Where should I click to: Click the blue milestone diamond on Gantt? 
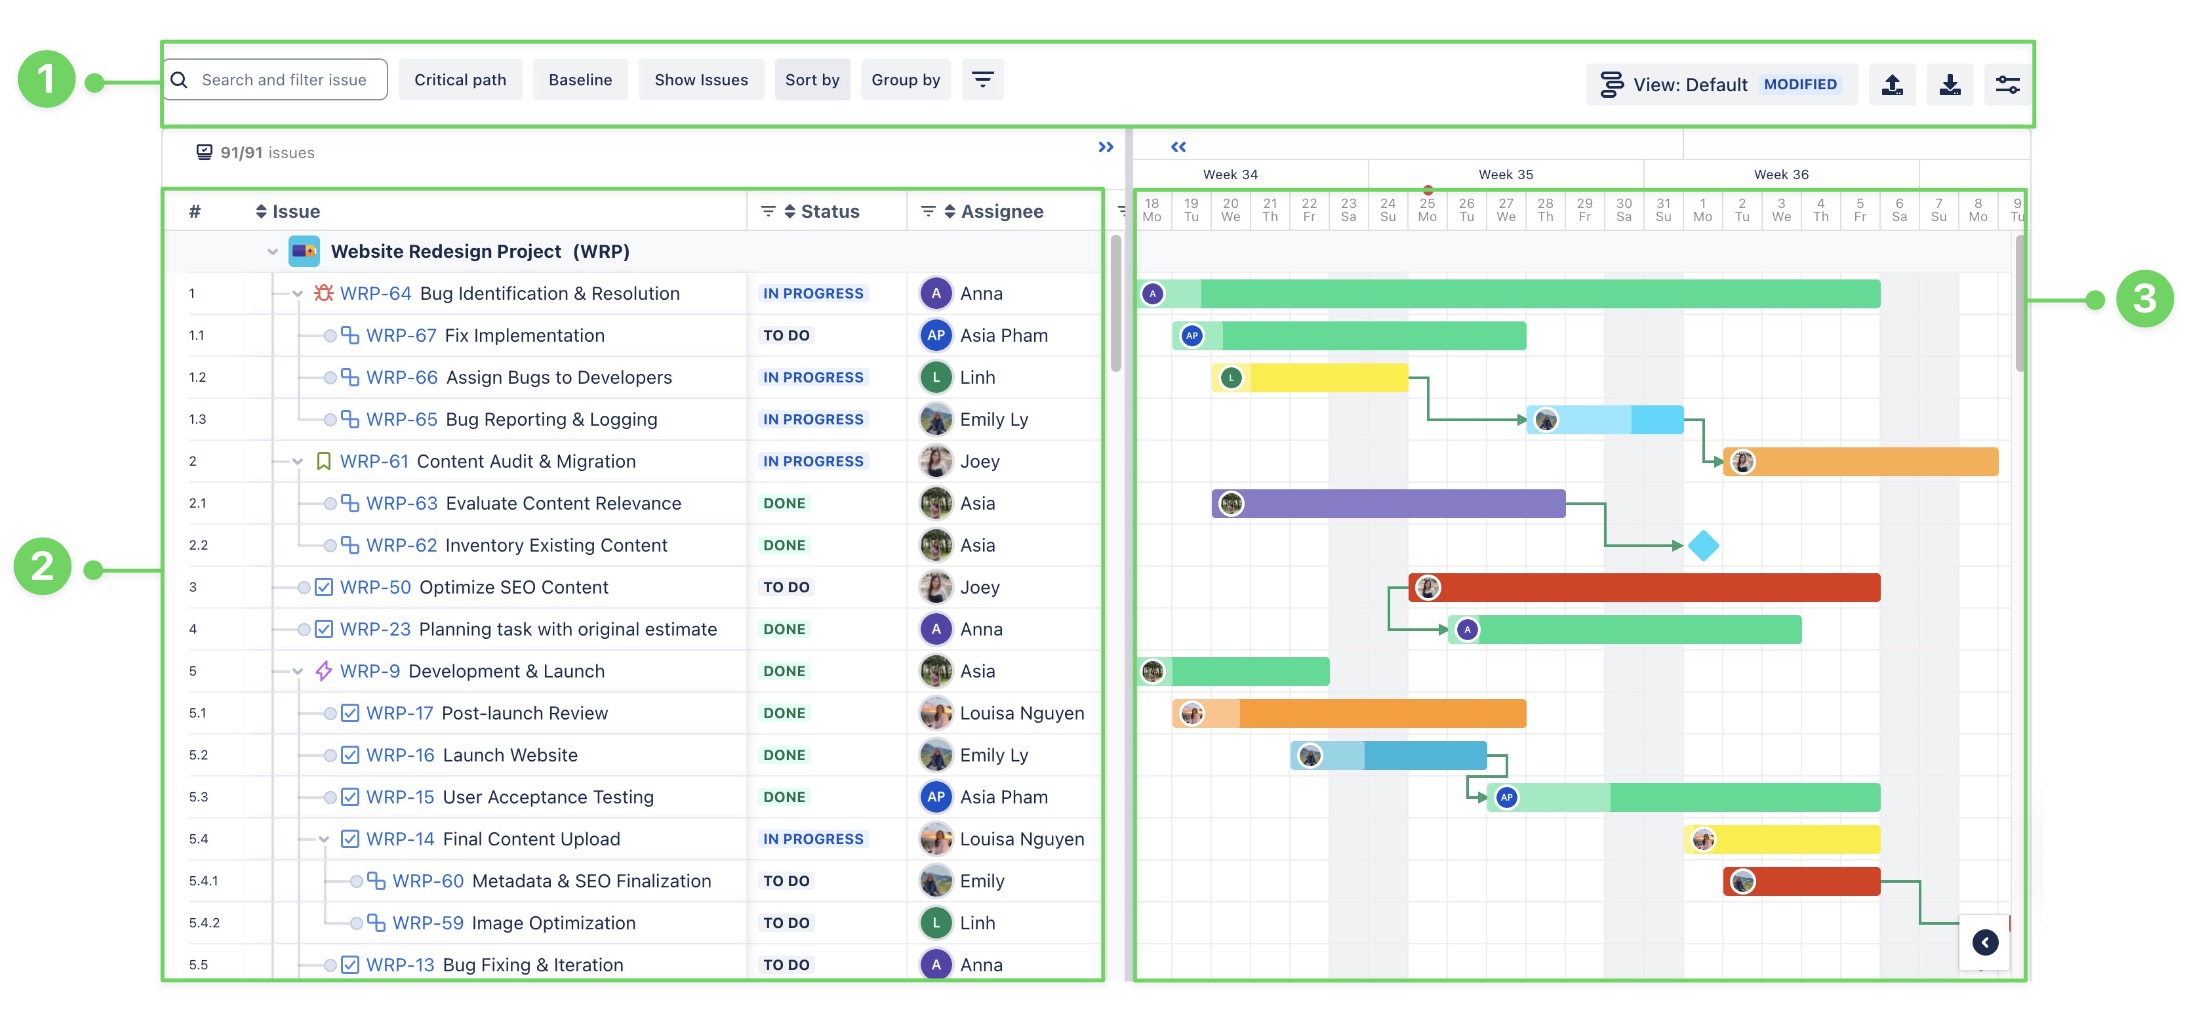click(x=1703, y=545)
